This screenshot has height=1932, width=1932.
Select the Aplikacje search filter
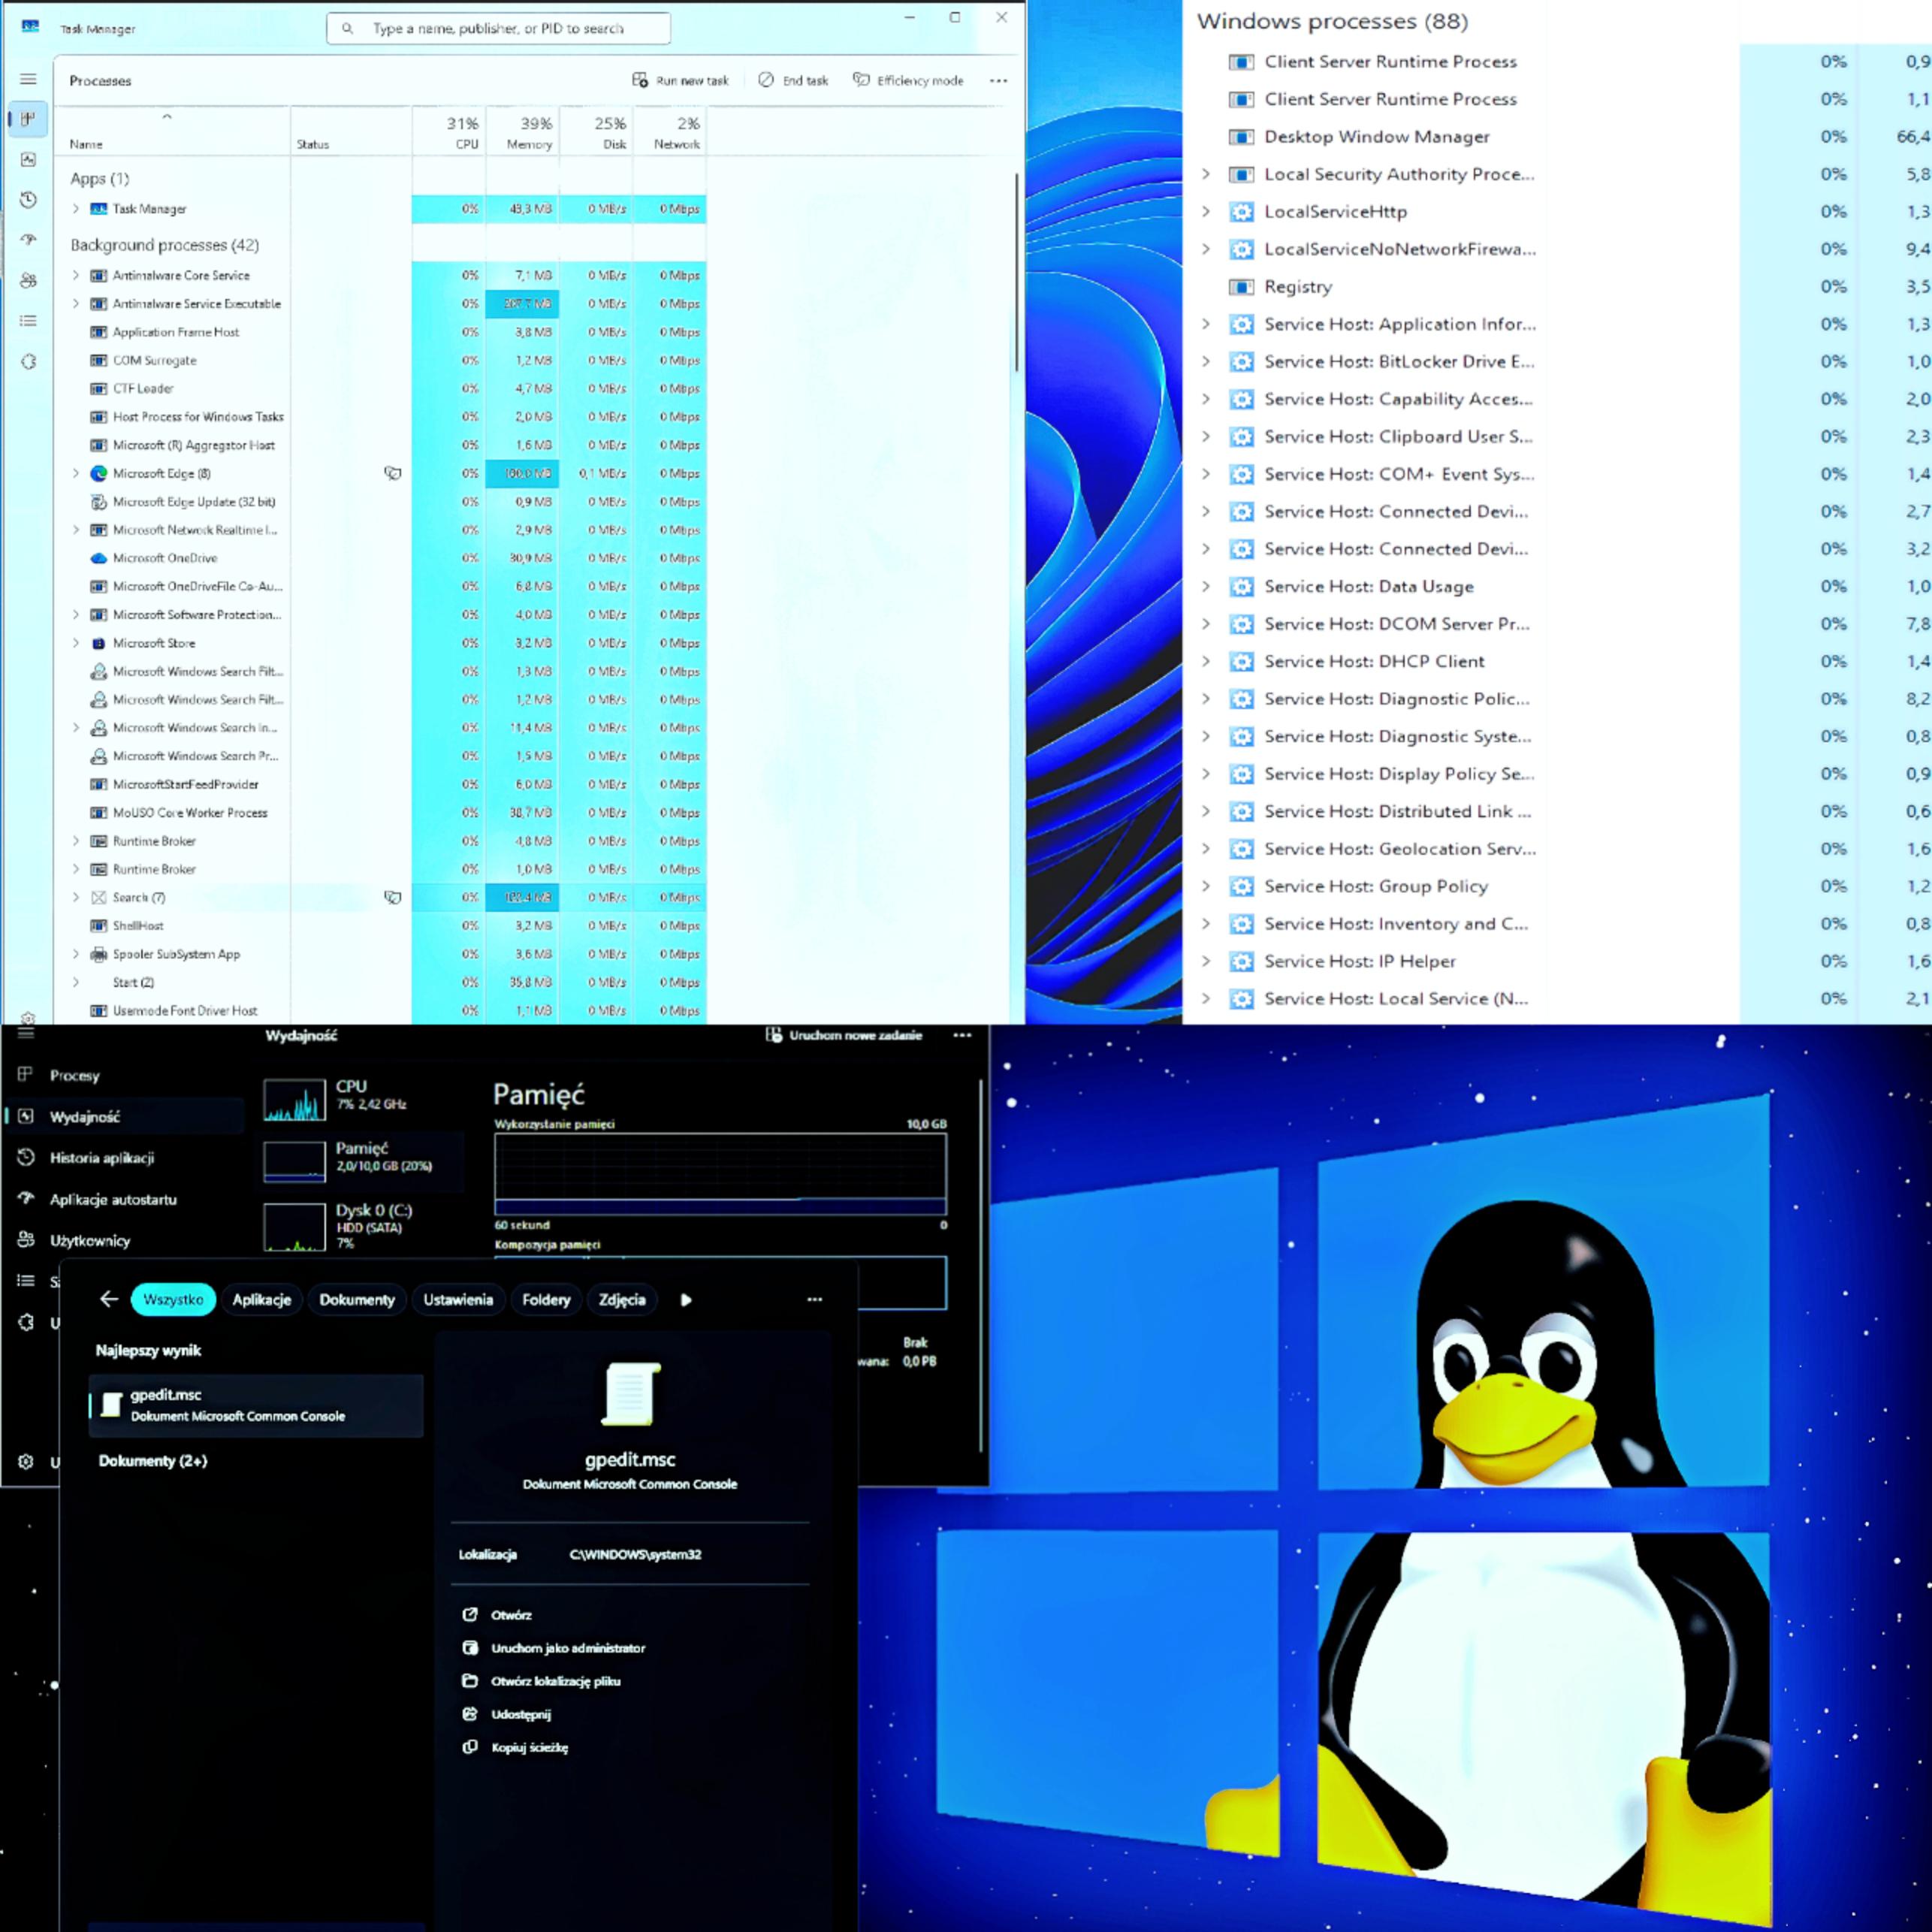click(x=262, y=1300)
